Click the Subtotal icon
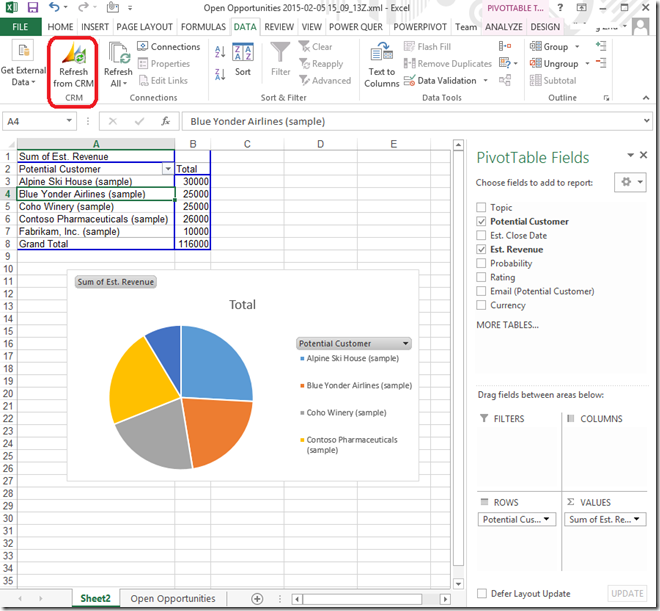This screenshot has width=660, height=611. click(535, 80)
